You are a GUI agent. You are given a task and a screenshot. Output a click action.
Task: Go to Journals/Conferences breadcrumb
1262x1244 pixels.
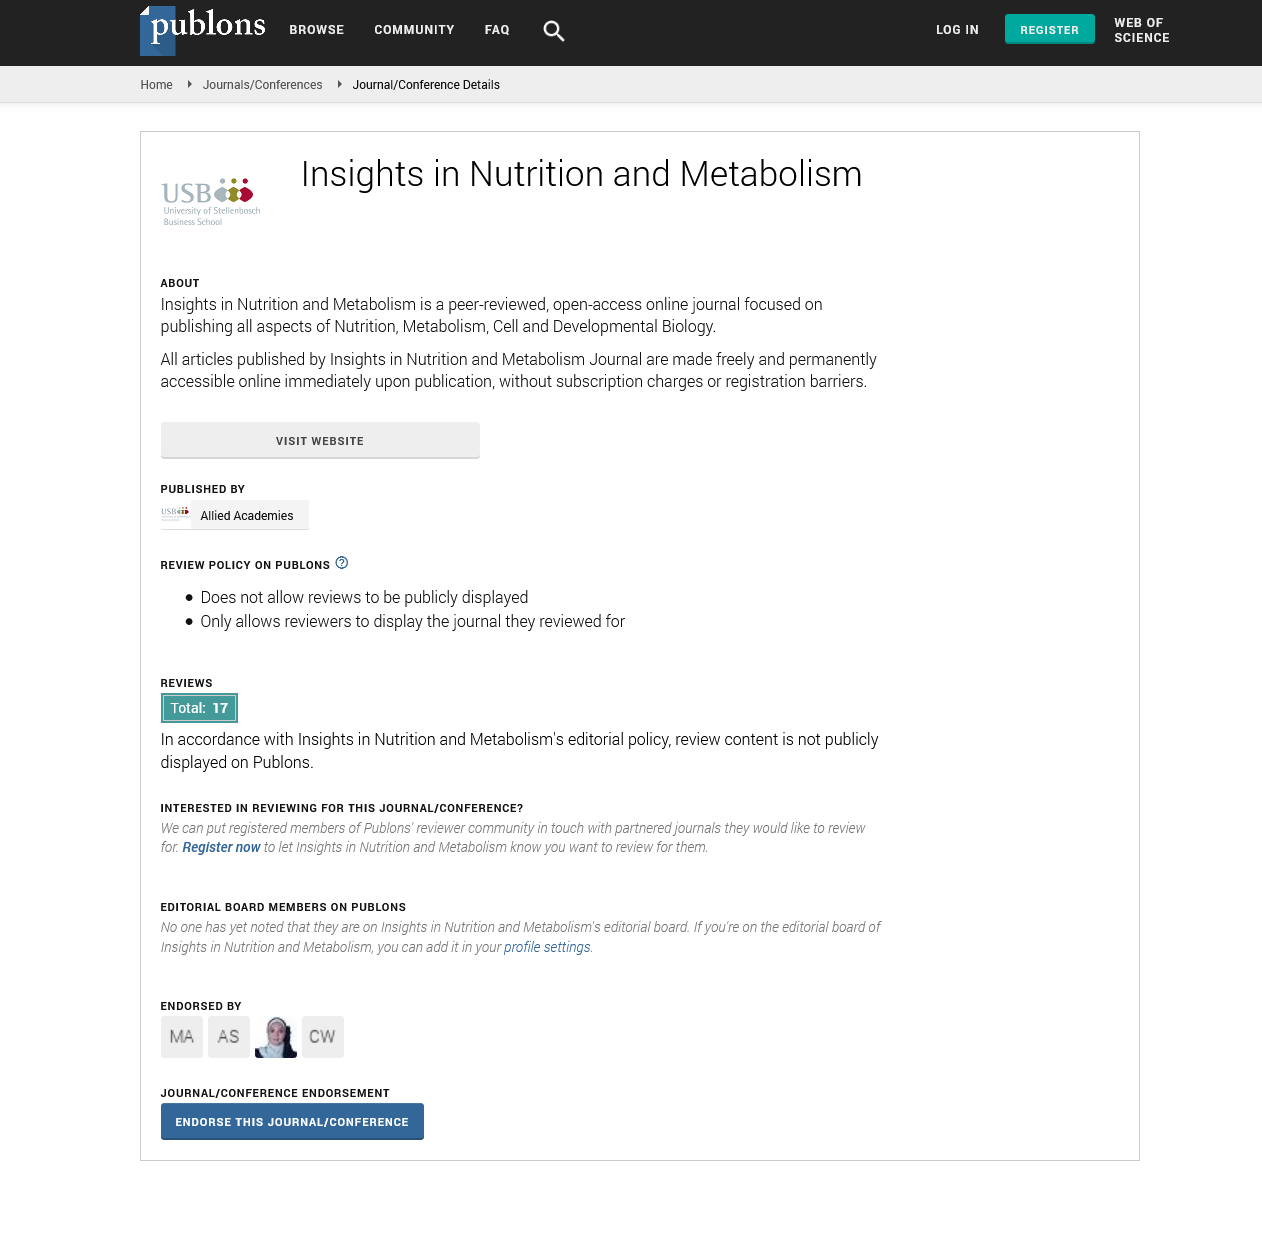[262, 85]
